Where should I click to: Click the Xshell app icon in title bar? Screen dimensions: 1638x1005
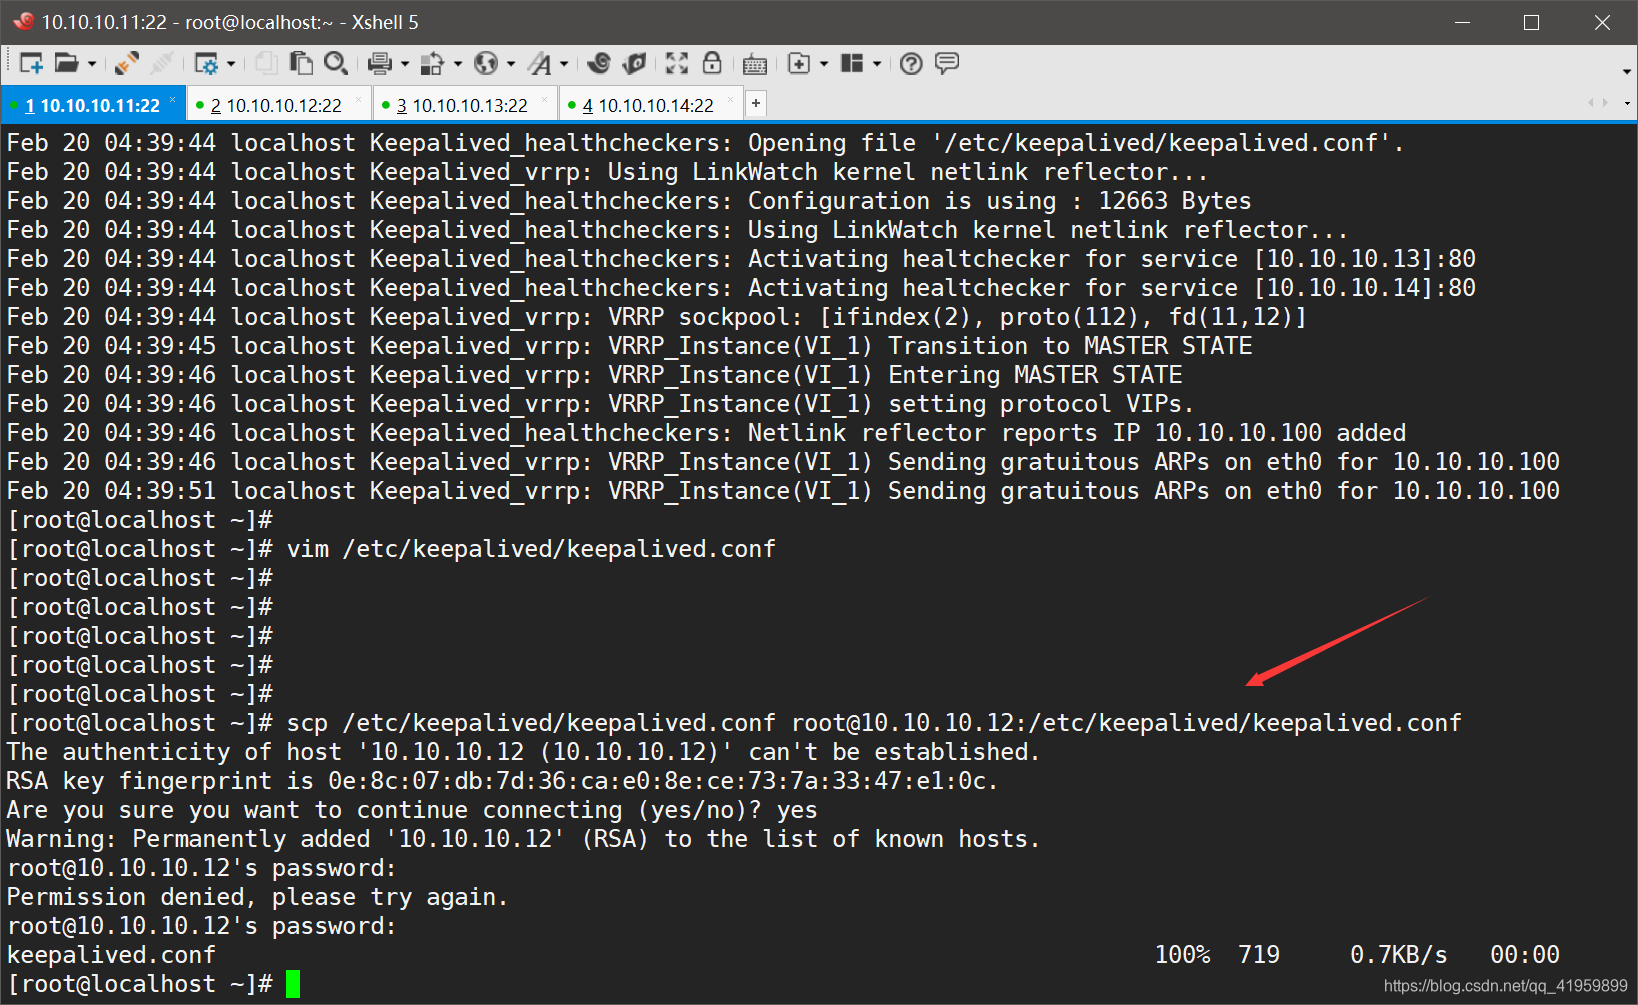coord(24,21)
